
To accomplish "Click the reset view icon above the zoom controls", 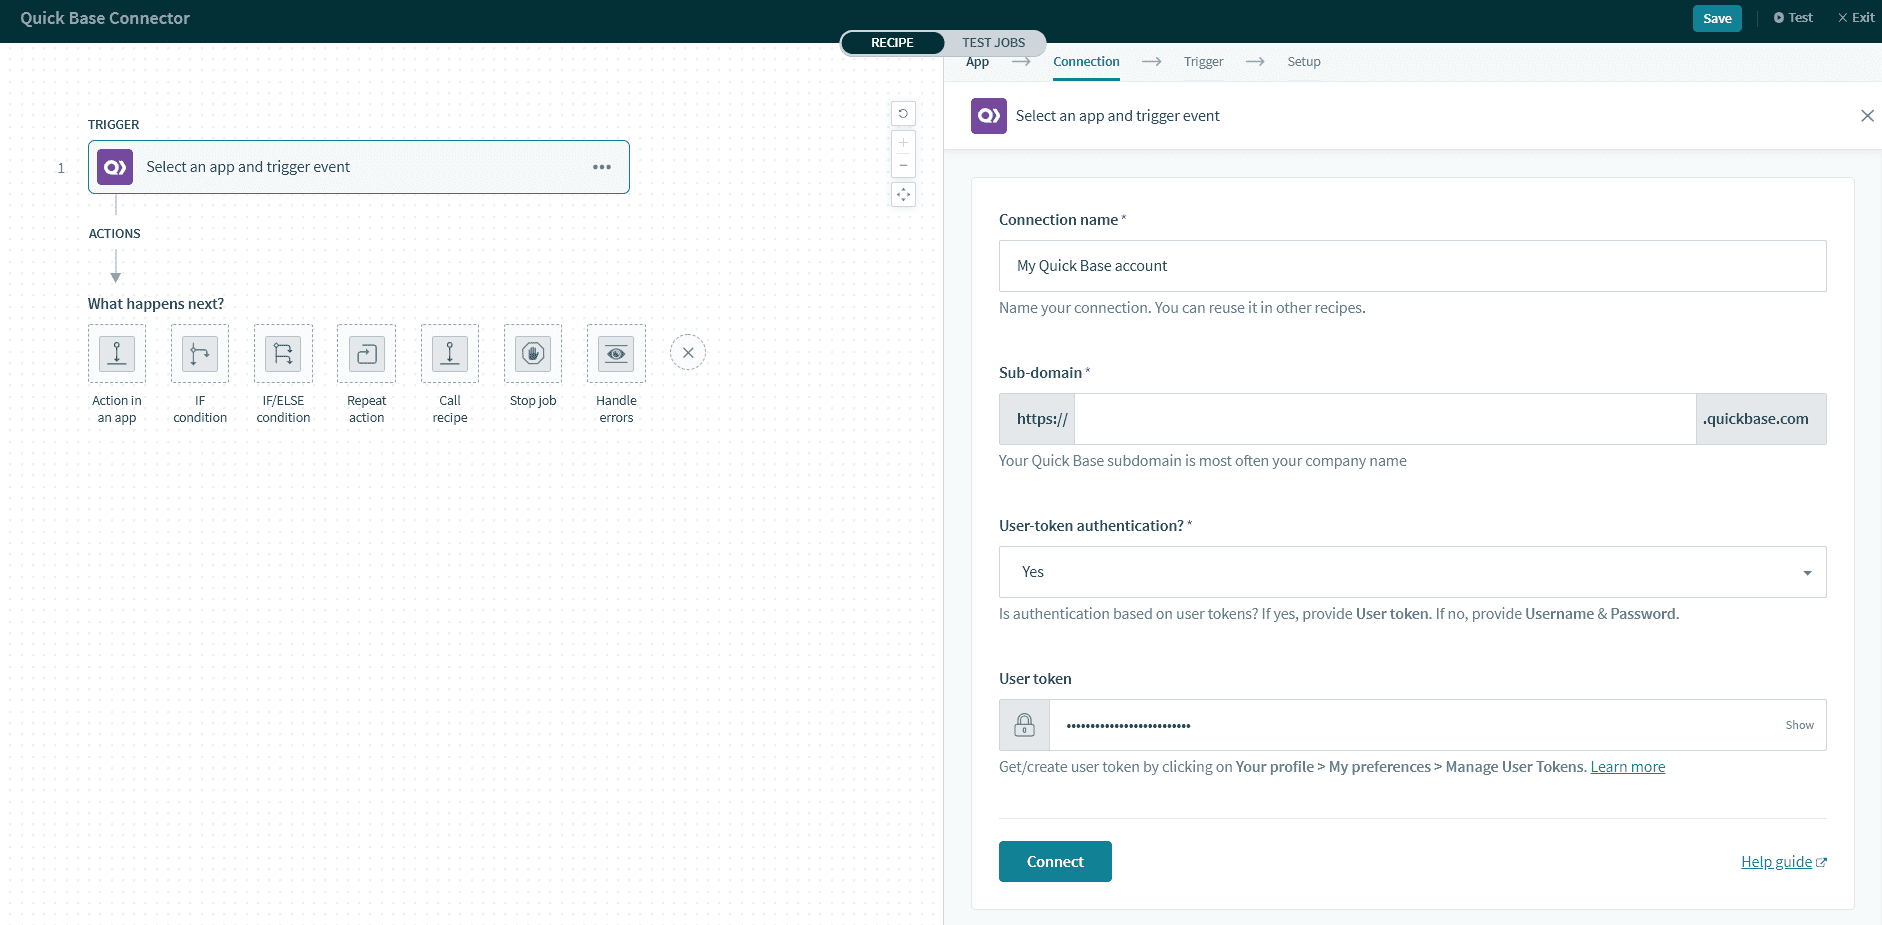I will 903,113.
